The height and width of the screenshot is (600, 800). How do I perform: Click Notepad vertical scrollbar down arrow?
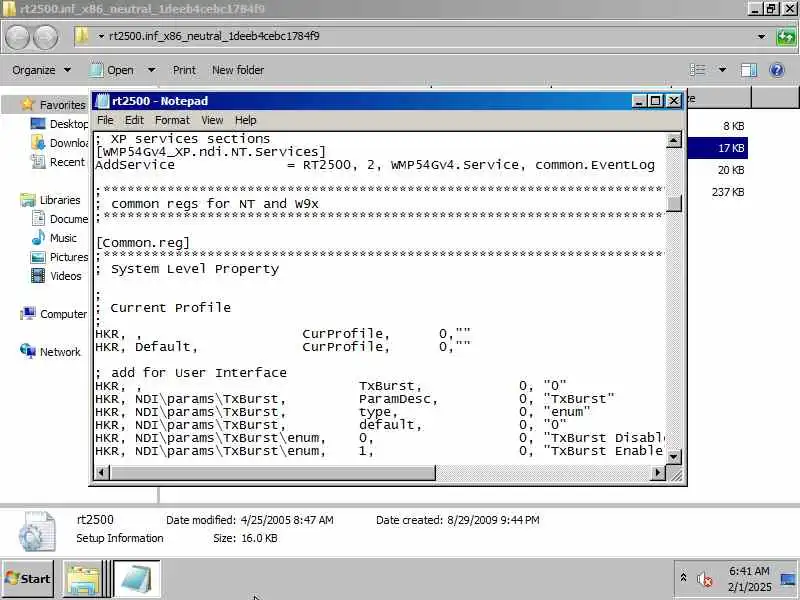pyautogui.click(x=673, y=457)
